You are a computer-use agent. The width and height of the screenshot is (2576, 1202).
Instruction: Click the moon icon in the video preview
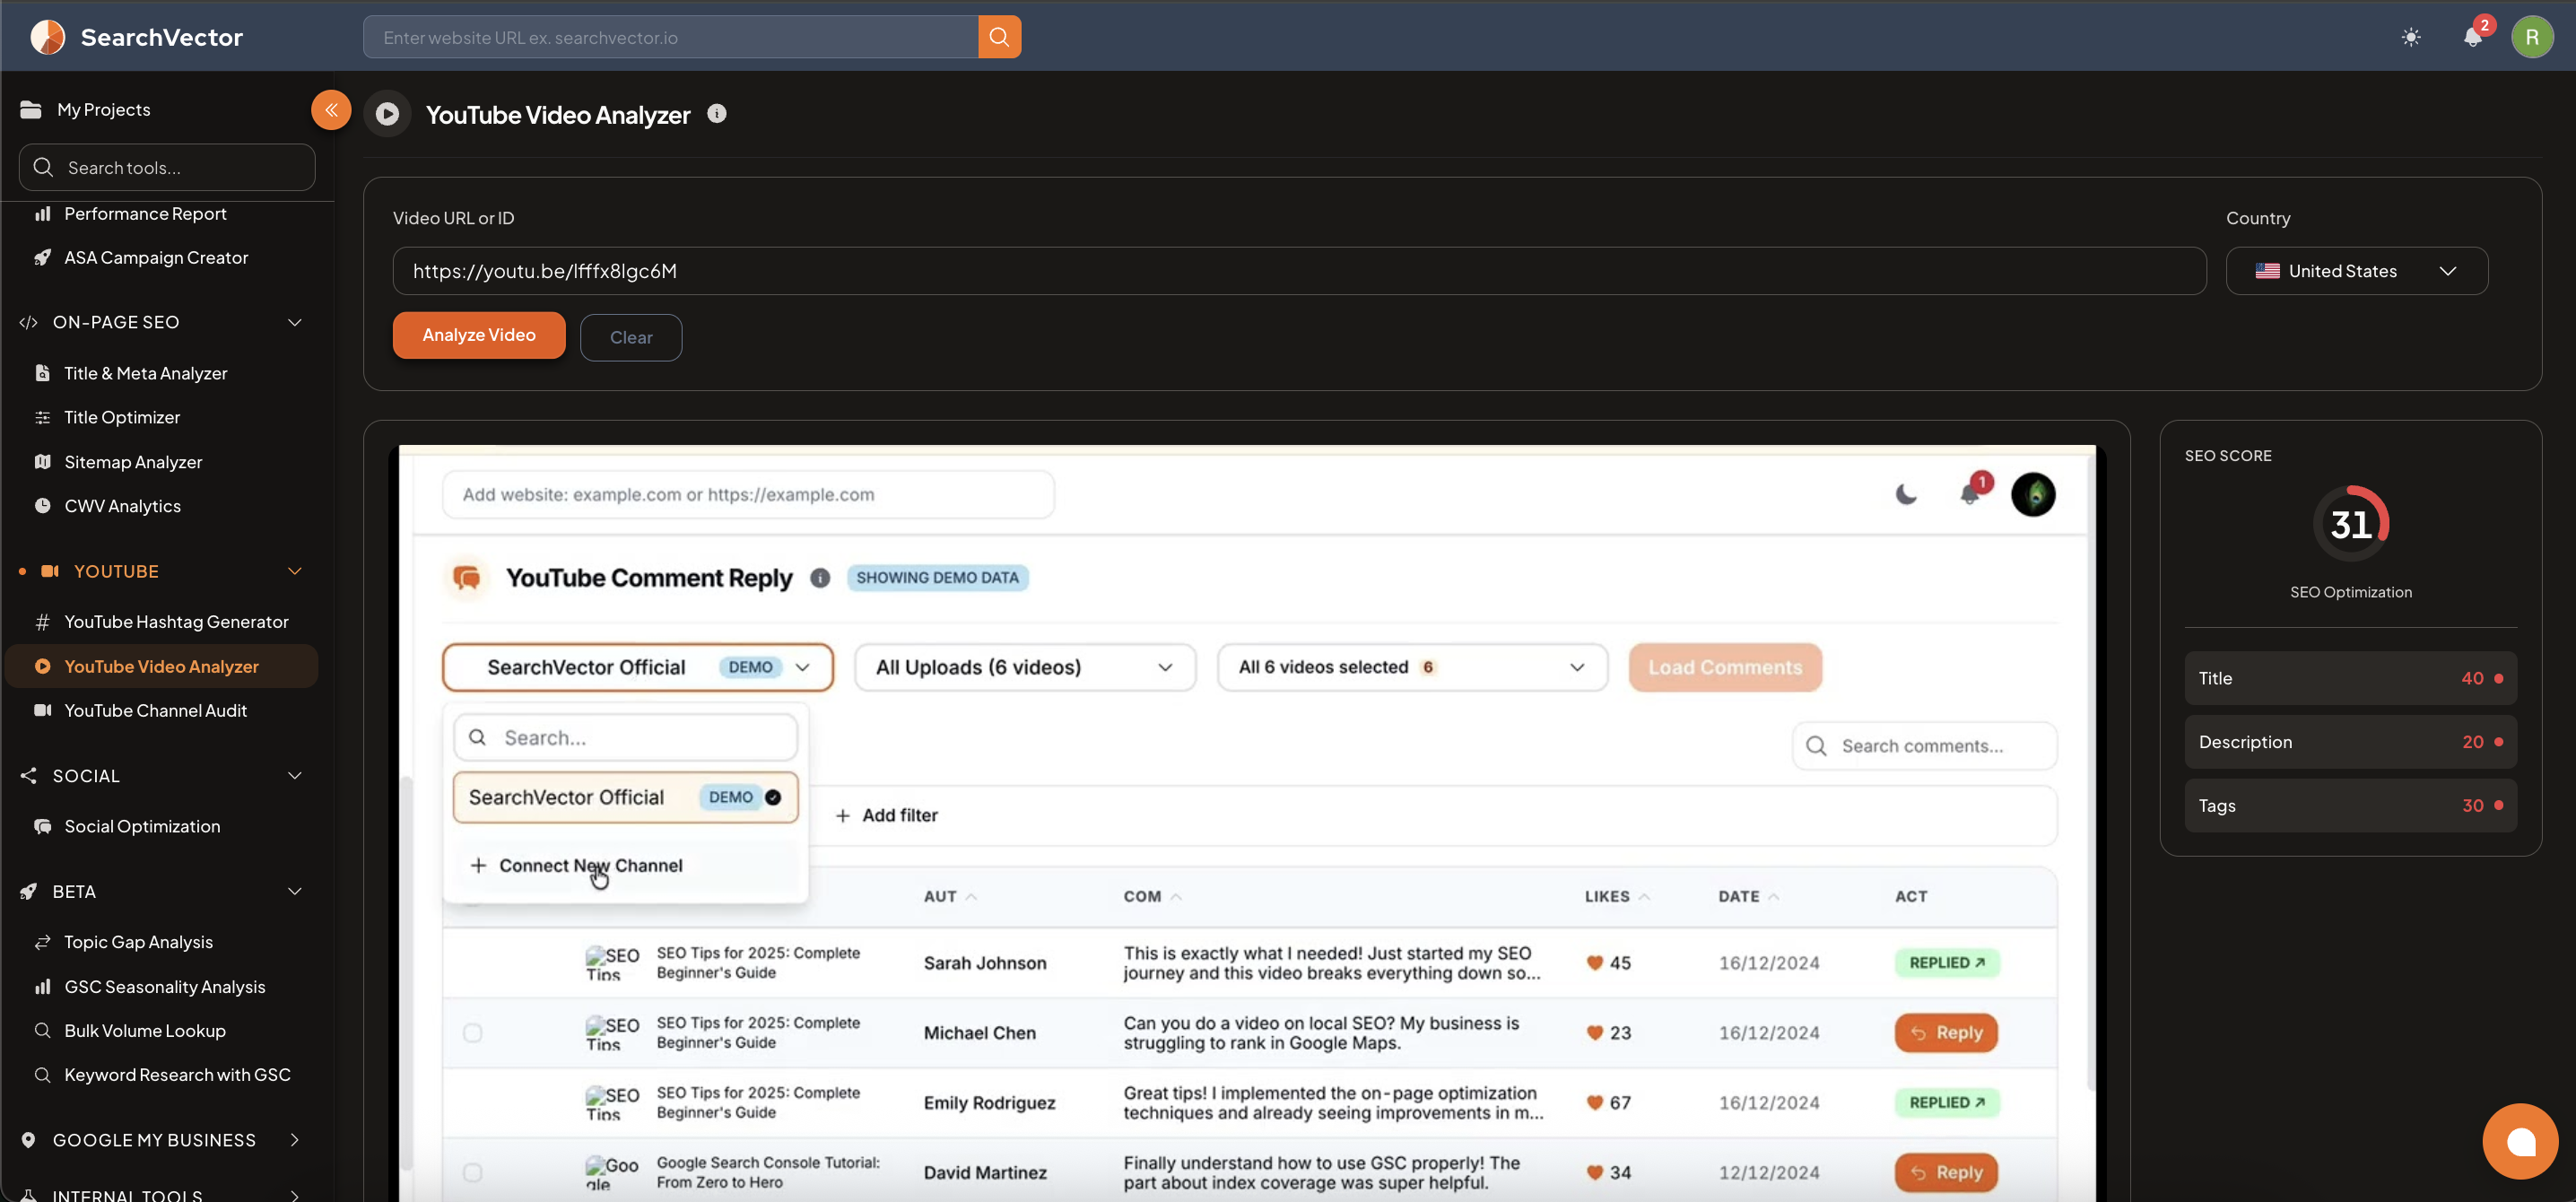point(1907,494)
